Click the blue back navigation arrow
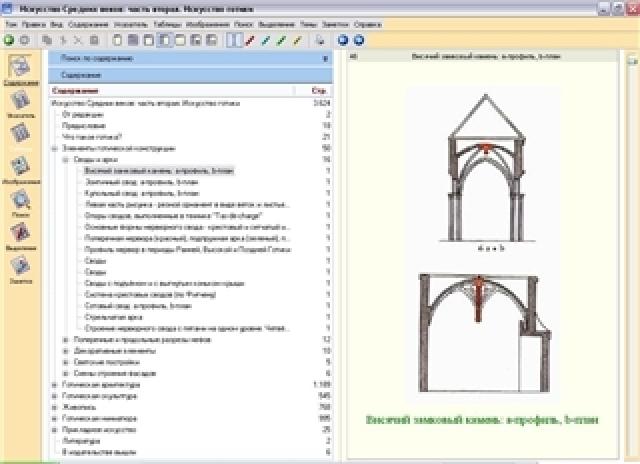This screenshot has width=640, height=464. [342, 40]
